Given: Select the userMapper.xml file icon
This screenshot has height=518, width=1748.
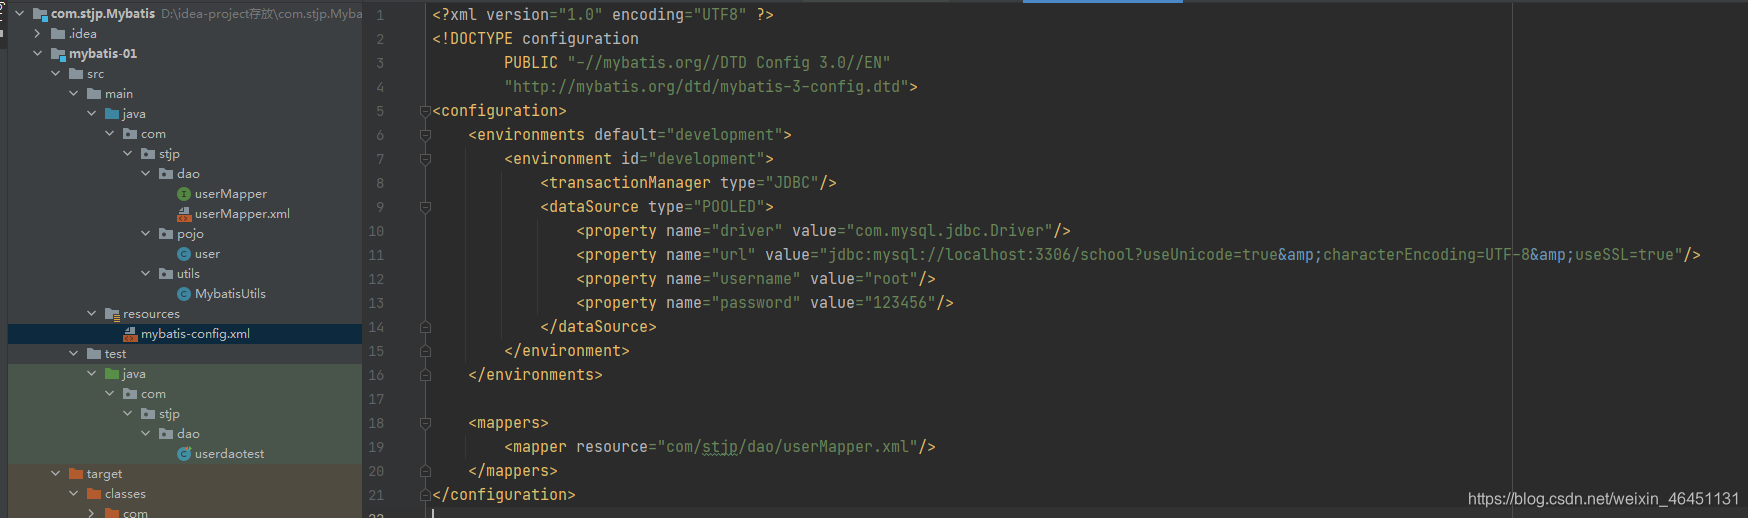Looking at the screenshot, I should click(x=184, y=214).
